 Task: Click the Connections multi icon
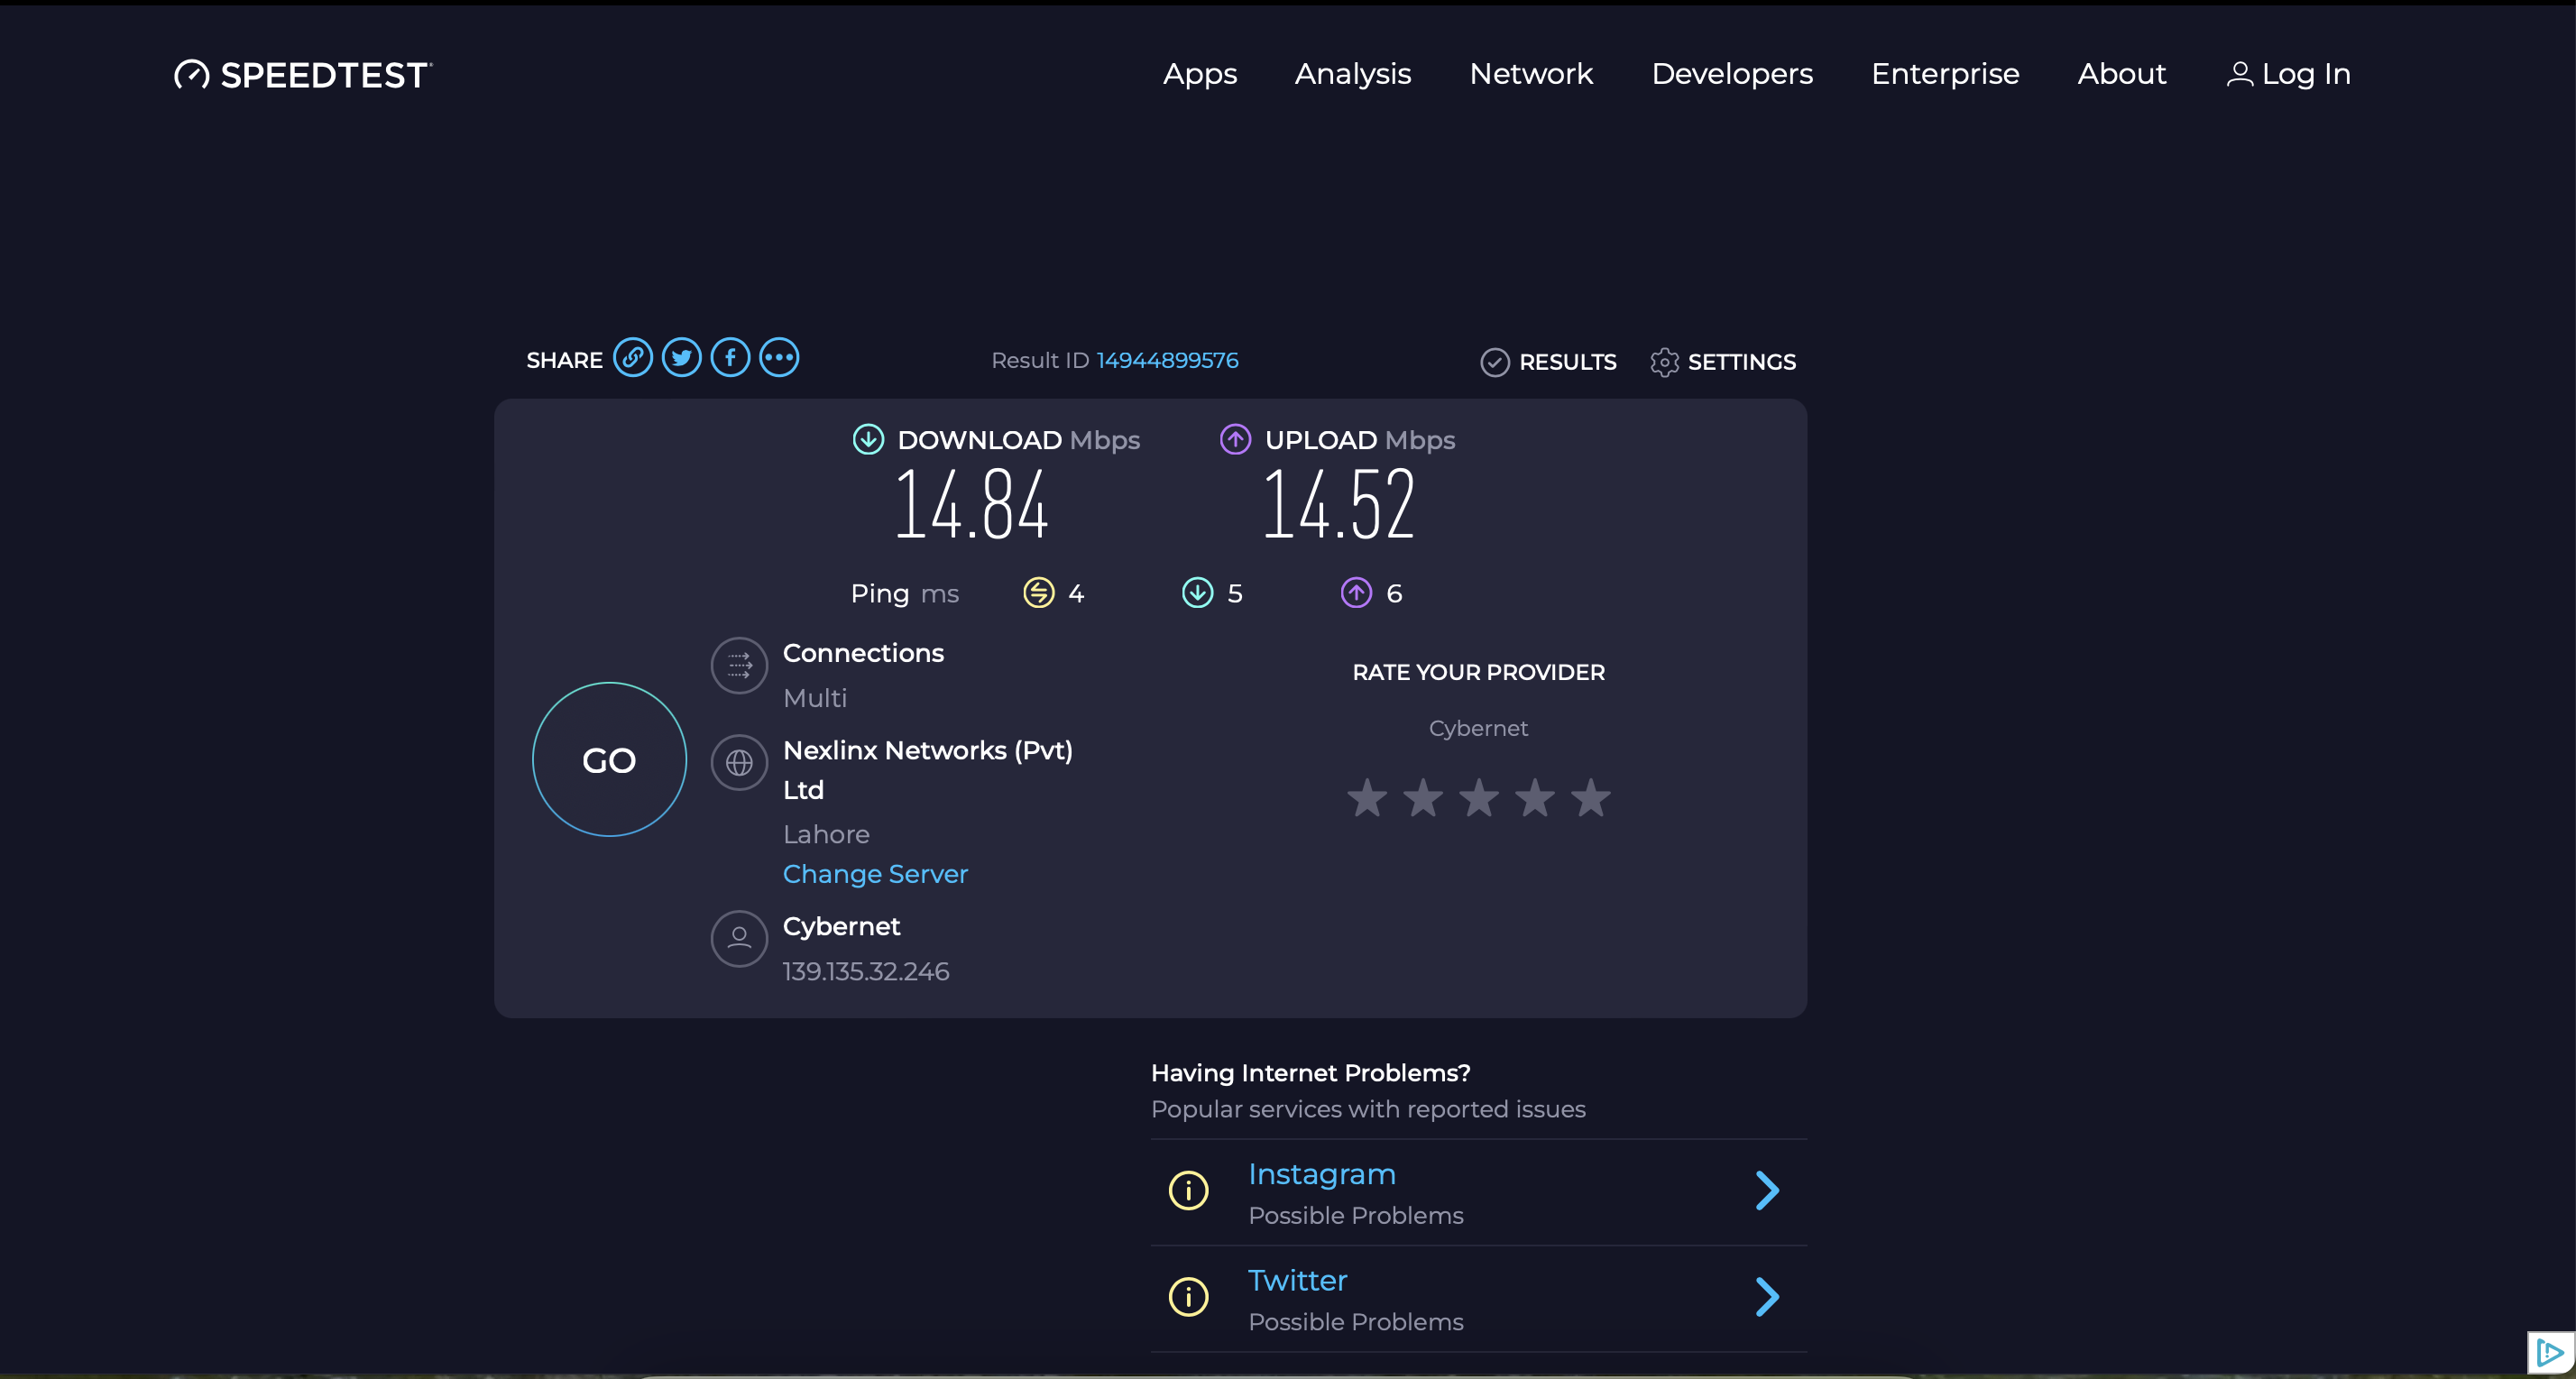tap(739, 665)
